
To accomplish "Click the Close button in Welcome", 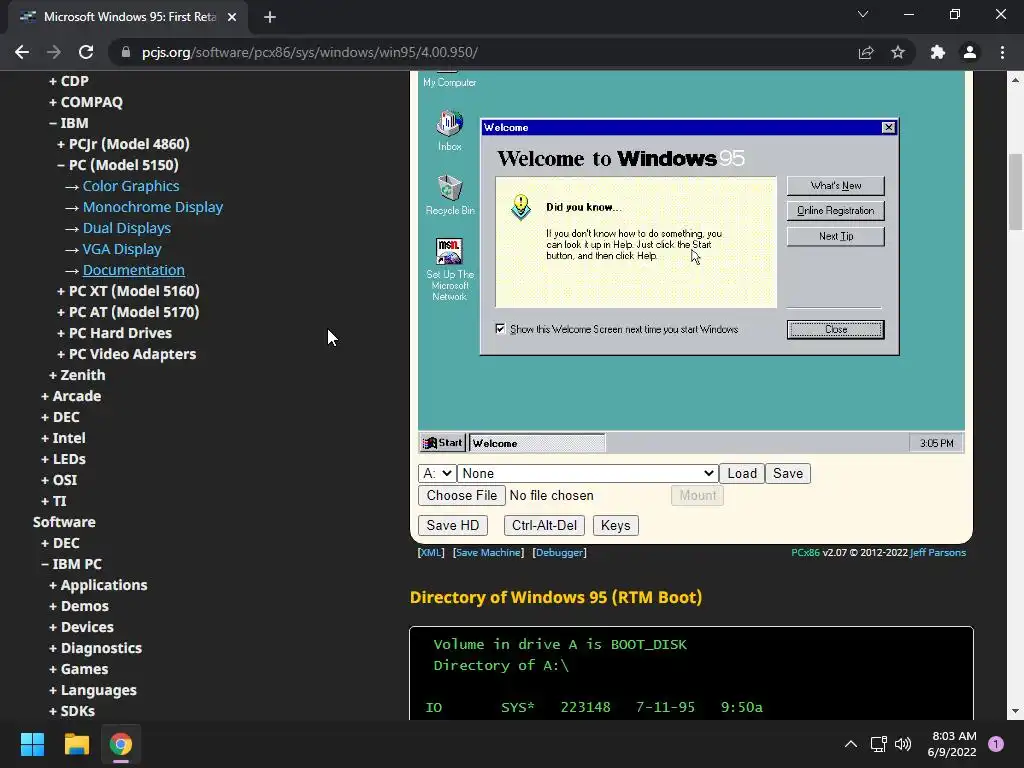I will (835, 329).
